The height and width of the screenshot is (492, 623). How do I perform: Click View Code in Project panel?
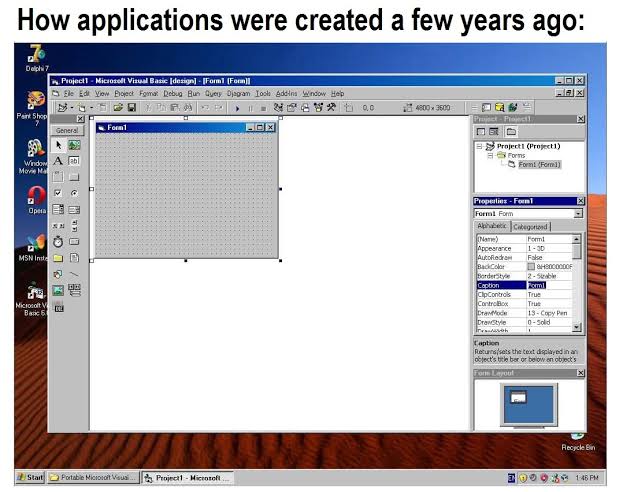pos(481,132)
